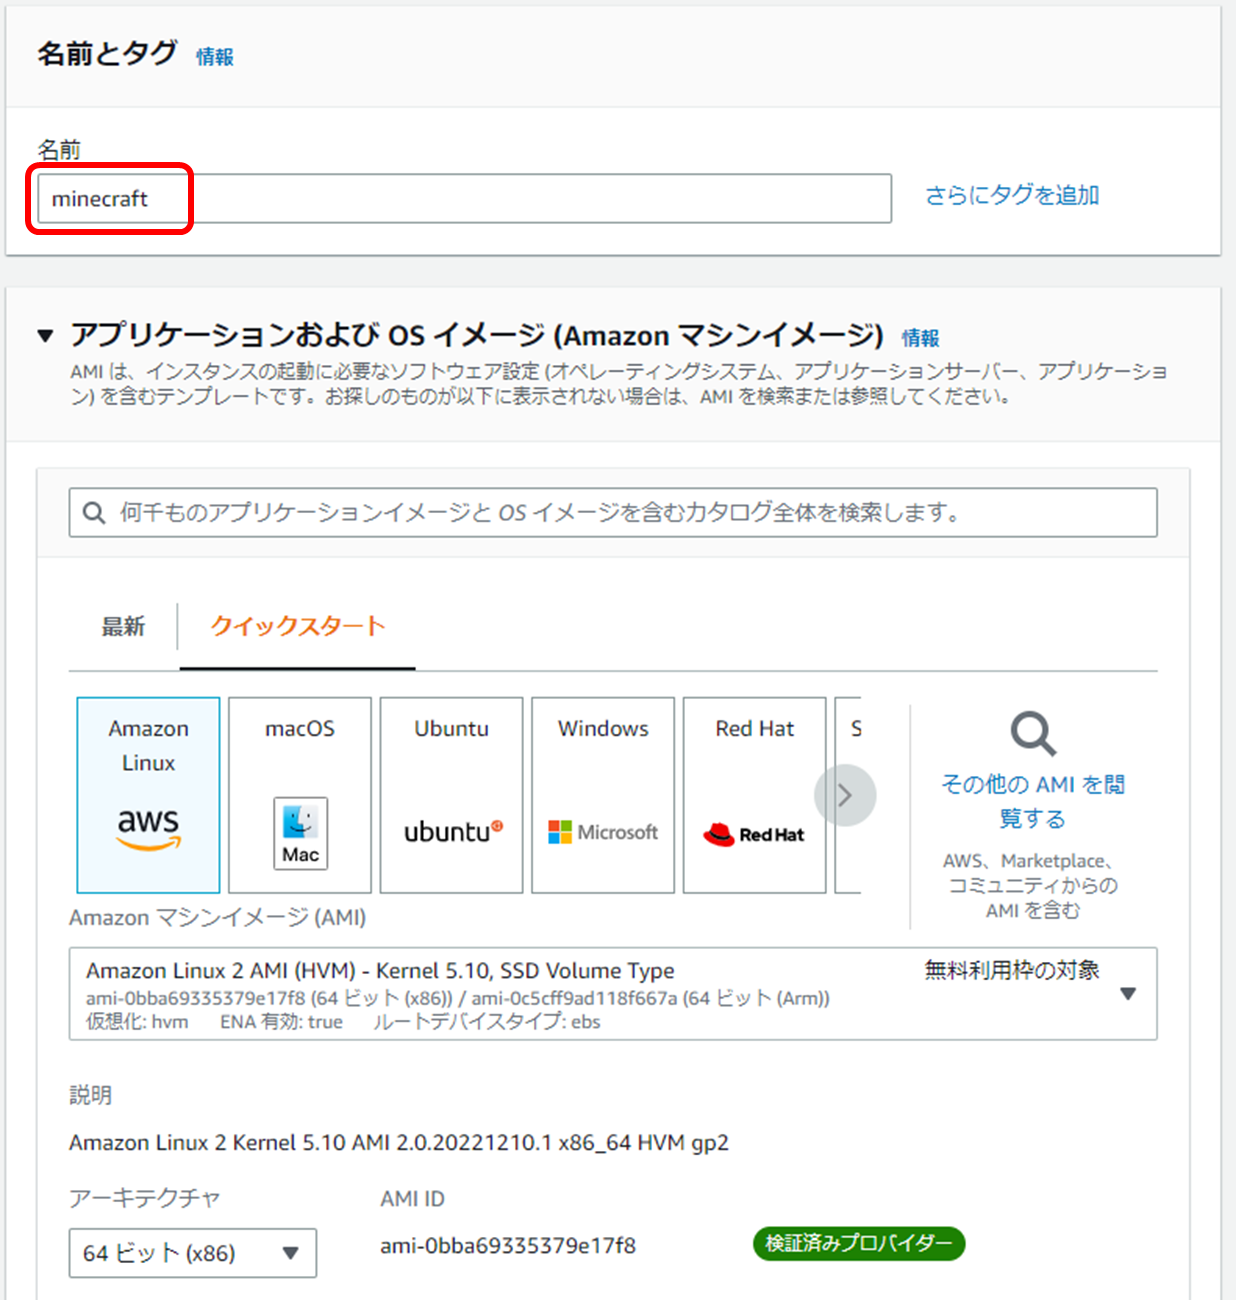Select the Amazon Linux AMI tile
This screenshot has height=1300, width=1236.
tap(147, 795)
